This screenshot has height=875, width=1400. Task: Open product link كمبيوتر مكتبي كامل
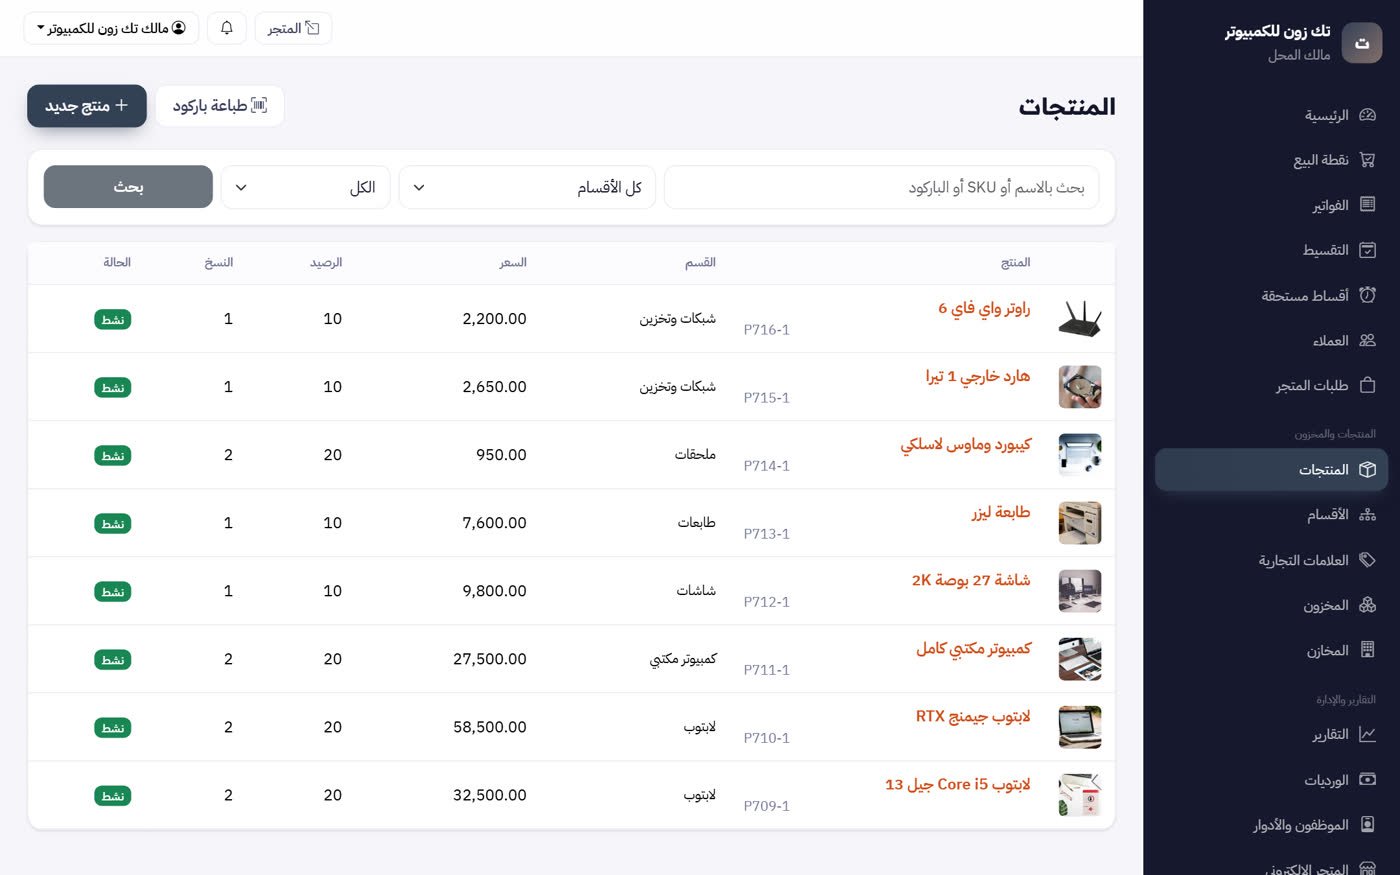(974, 648)
